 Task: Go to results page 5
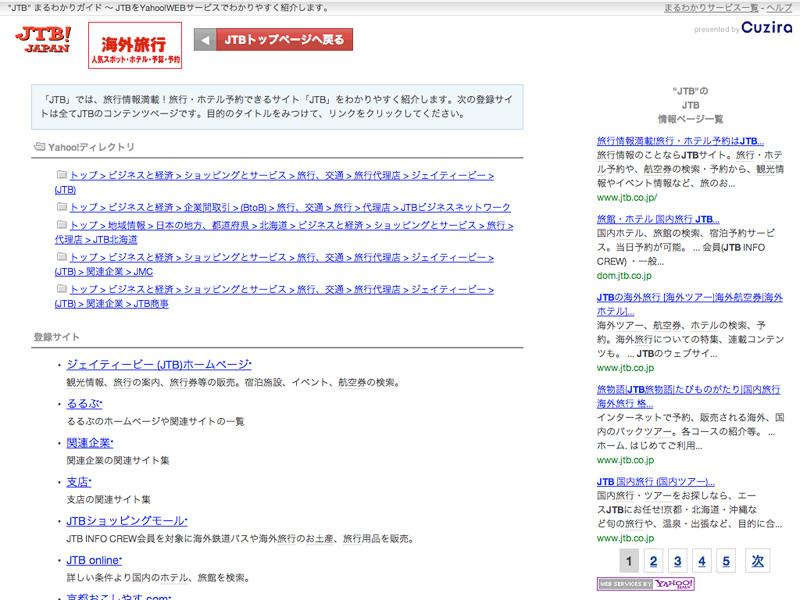pyautogui.click(x=726, y=561)
